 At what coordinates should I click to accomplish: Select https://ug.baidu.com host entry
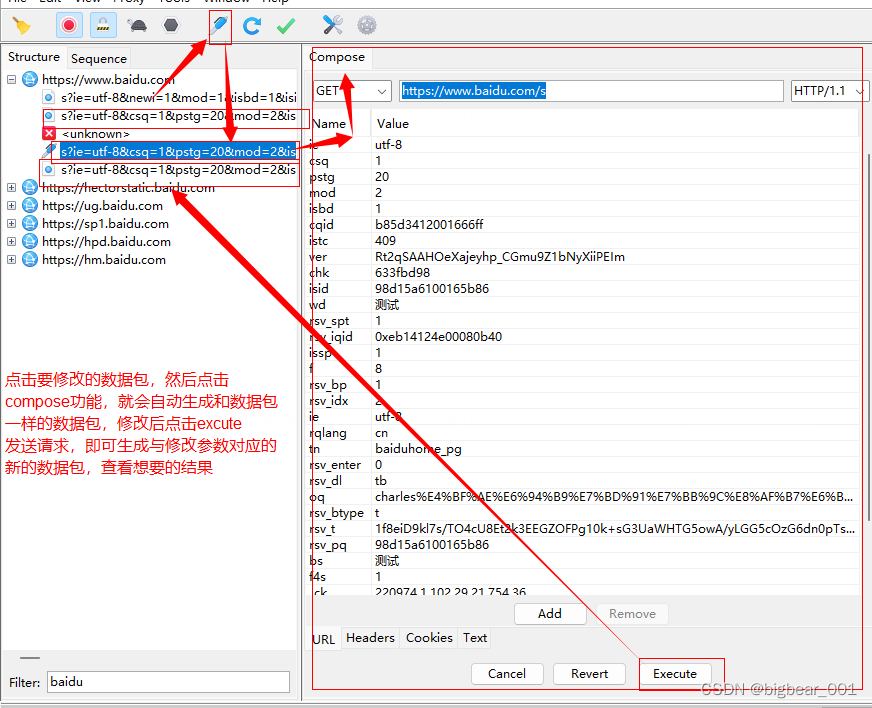click(x=102, y=206)
